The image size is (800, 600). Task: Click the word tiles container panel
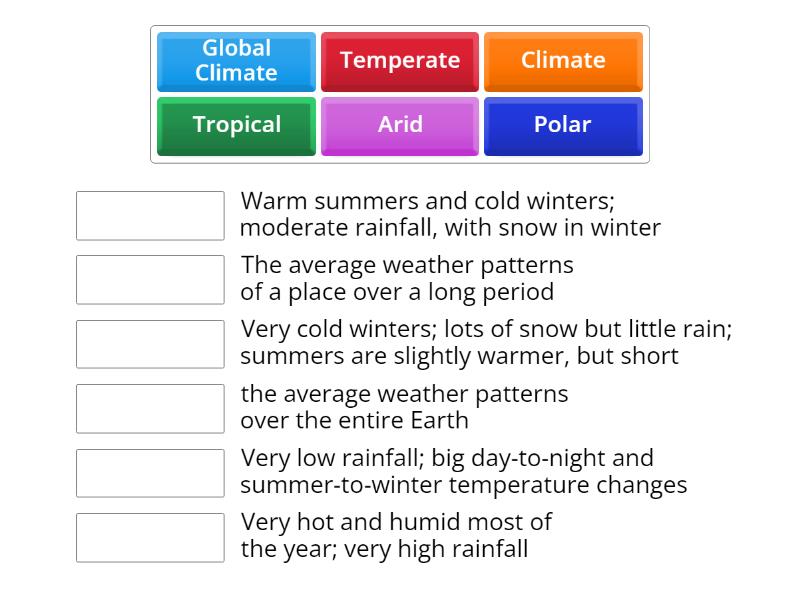tap(400, 93)
